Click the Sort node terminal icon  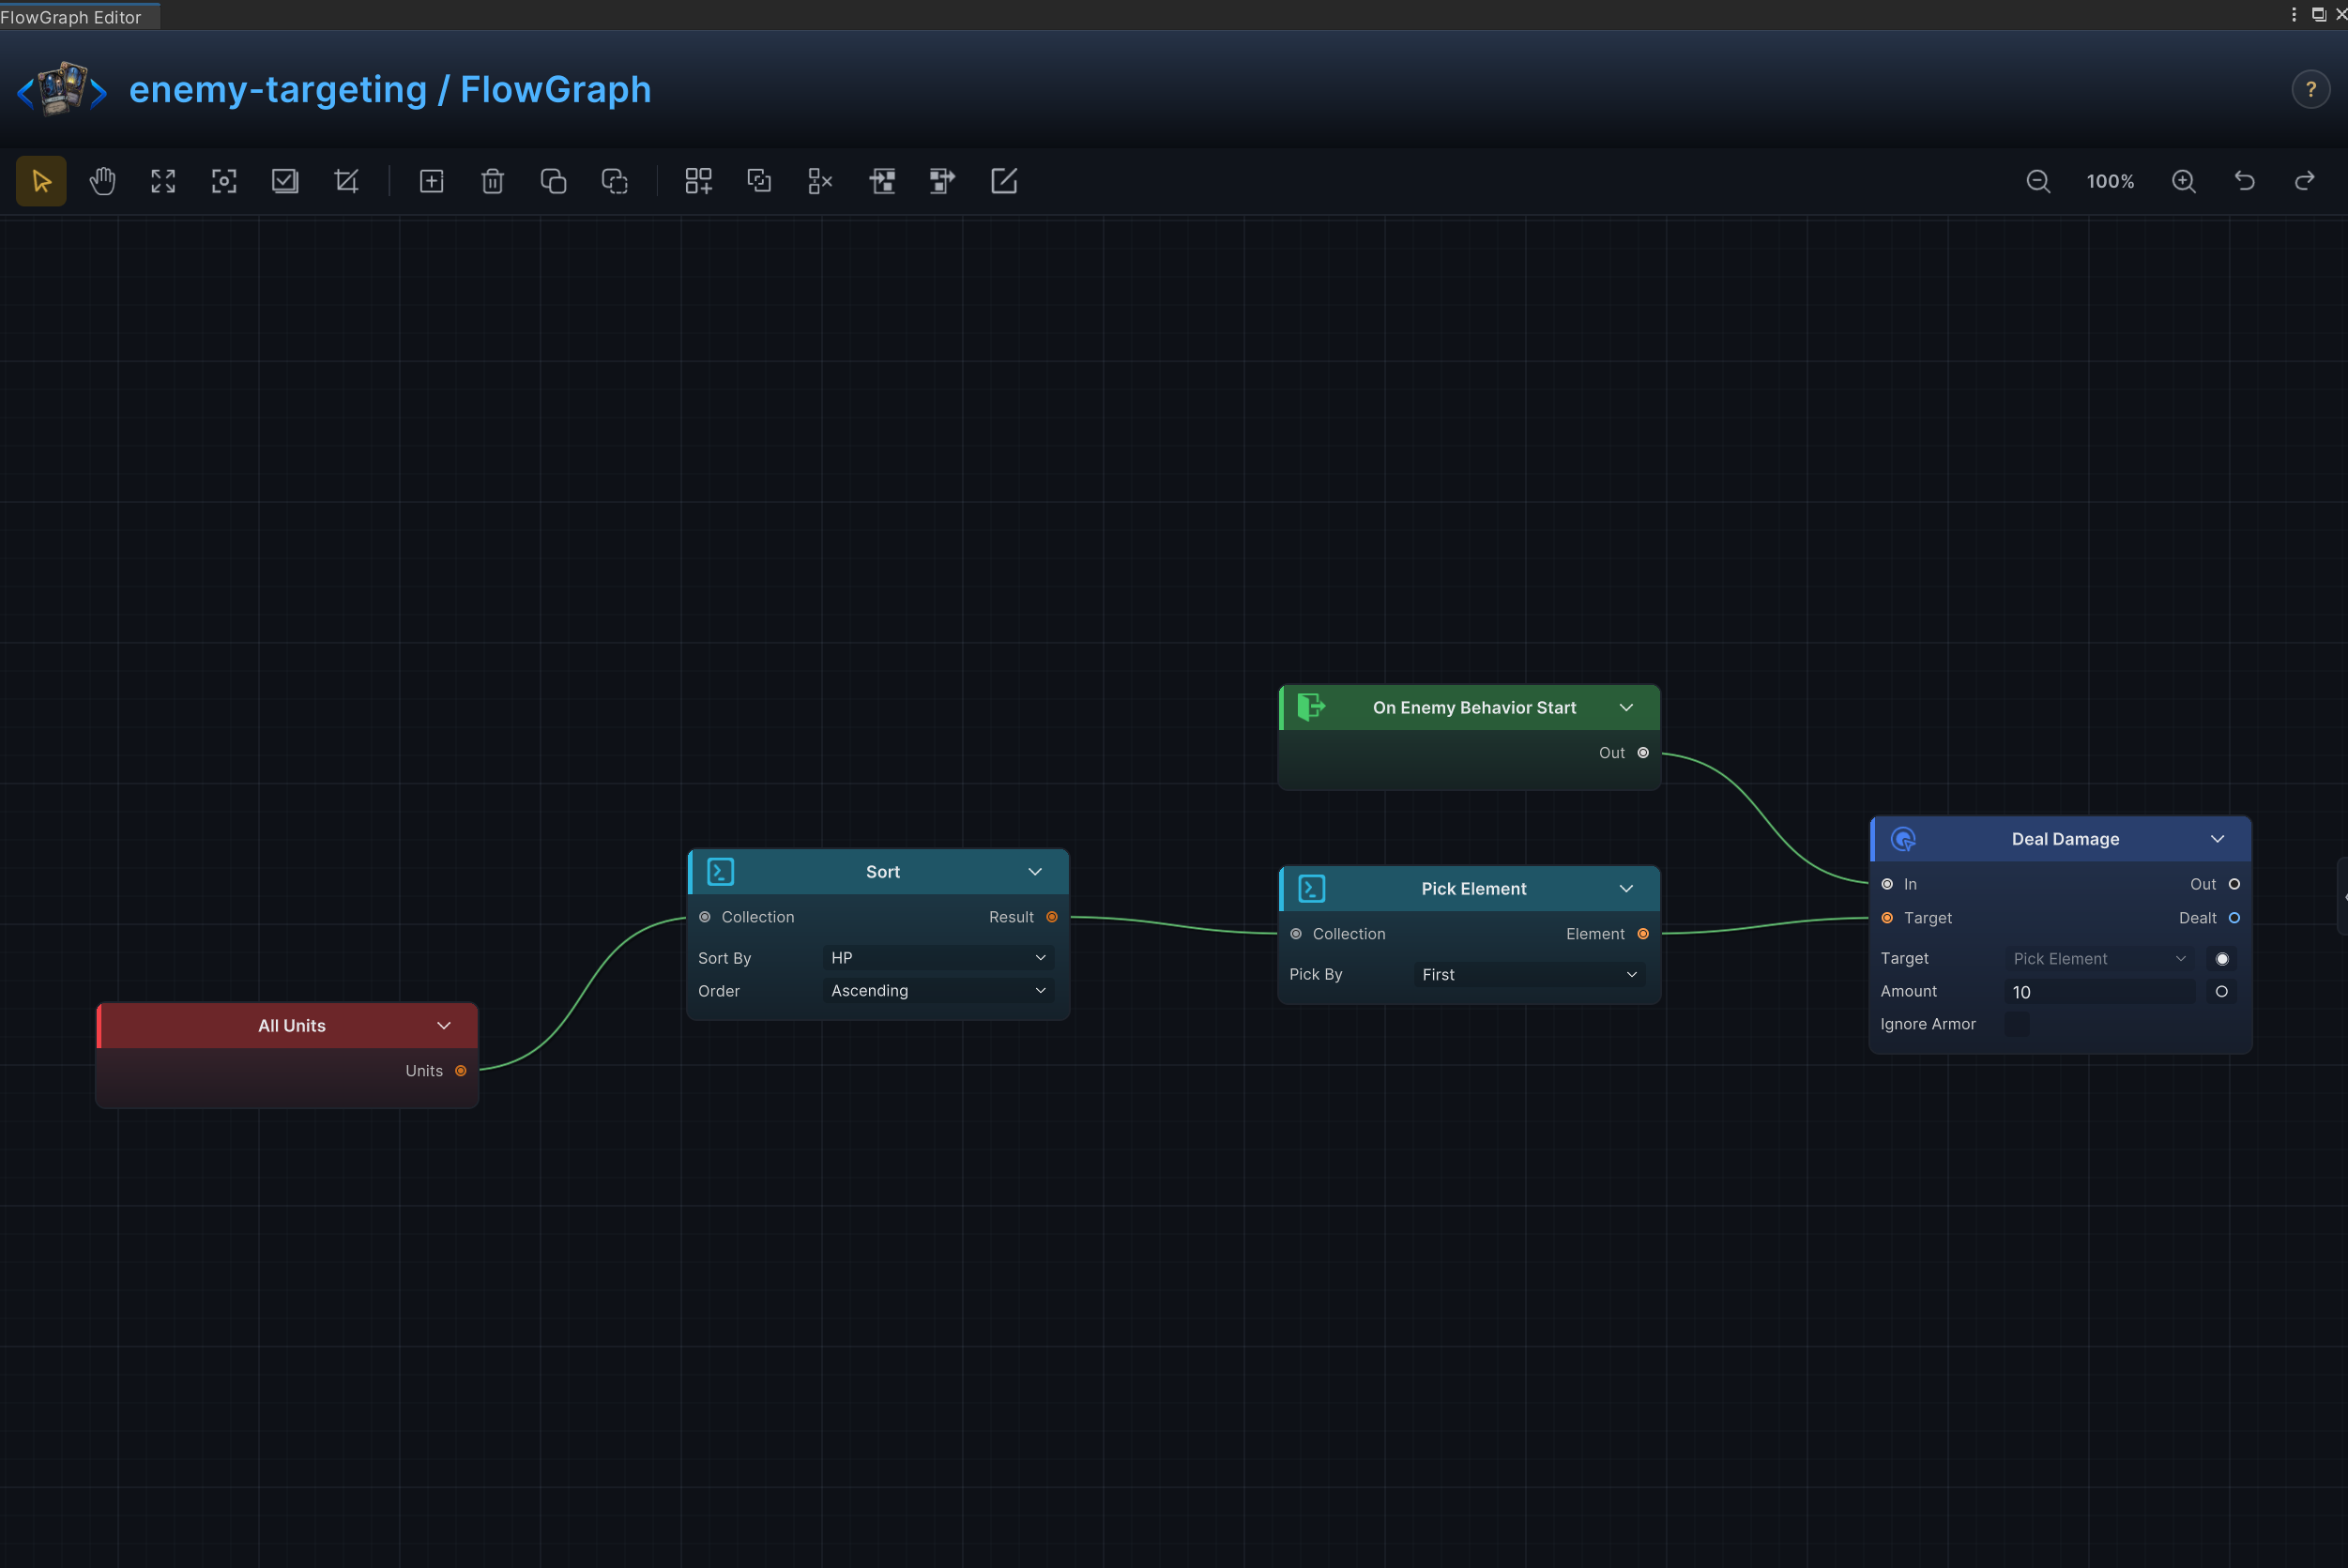720,872
